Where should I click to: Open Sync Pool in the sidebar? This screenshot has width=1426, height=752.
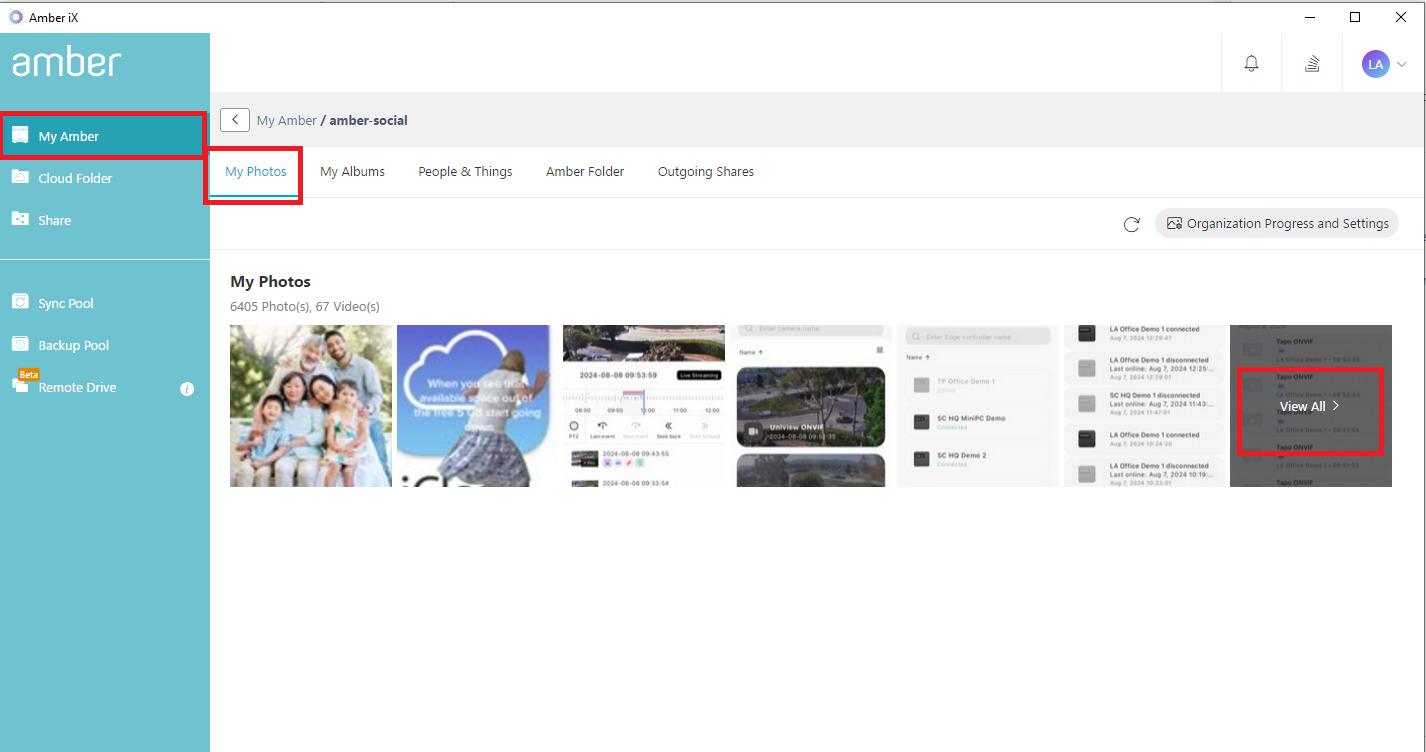(x=104, y=303)
